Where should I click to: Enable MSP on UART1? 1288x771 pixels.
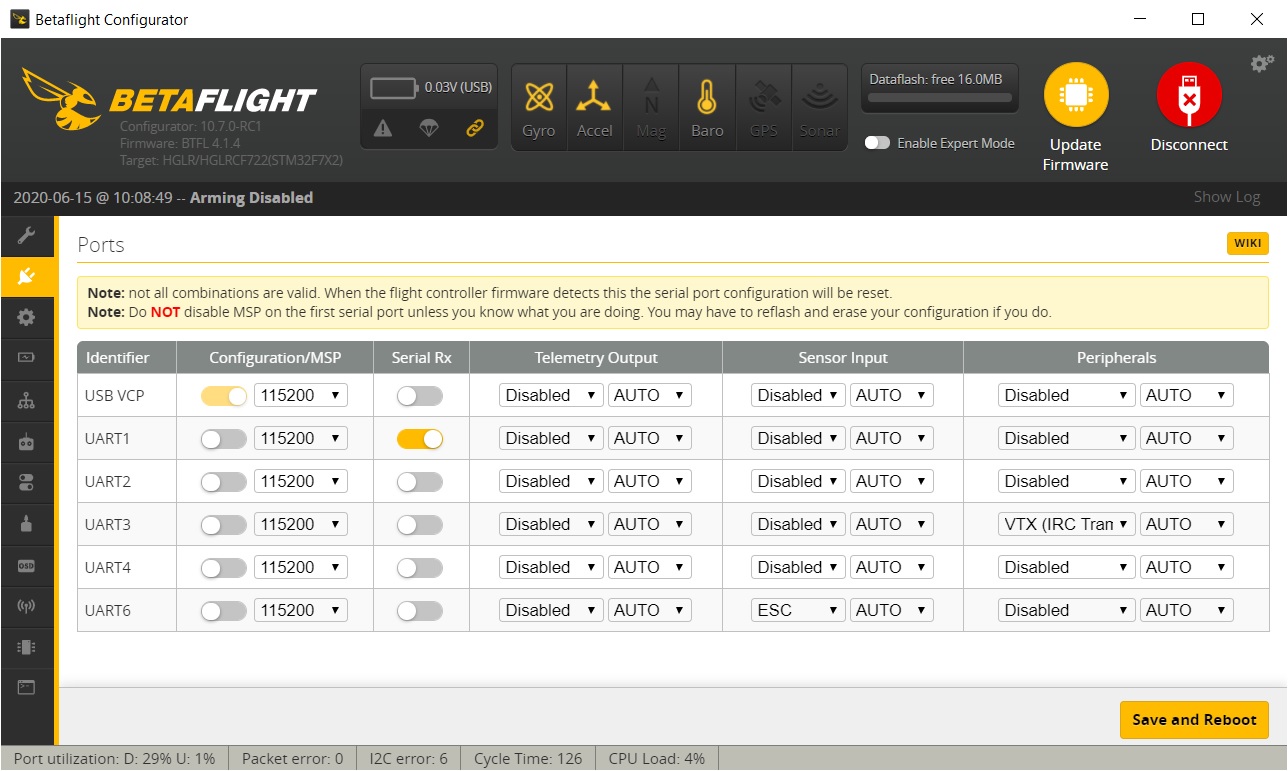click(224, 438)
